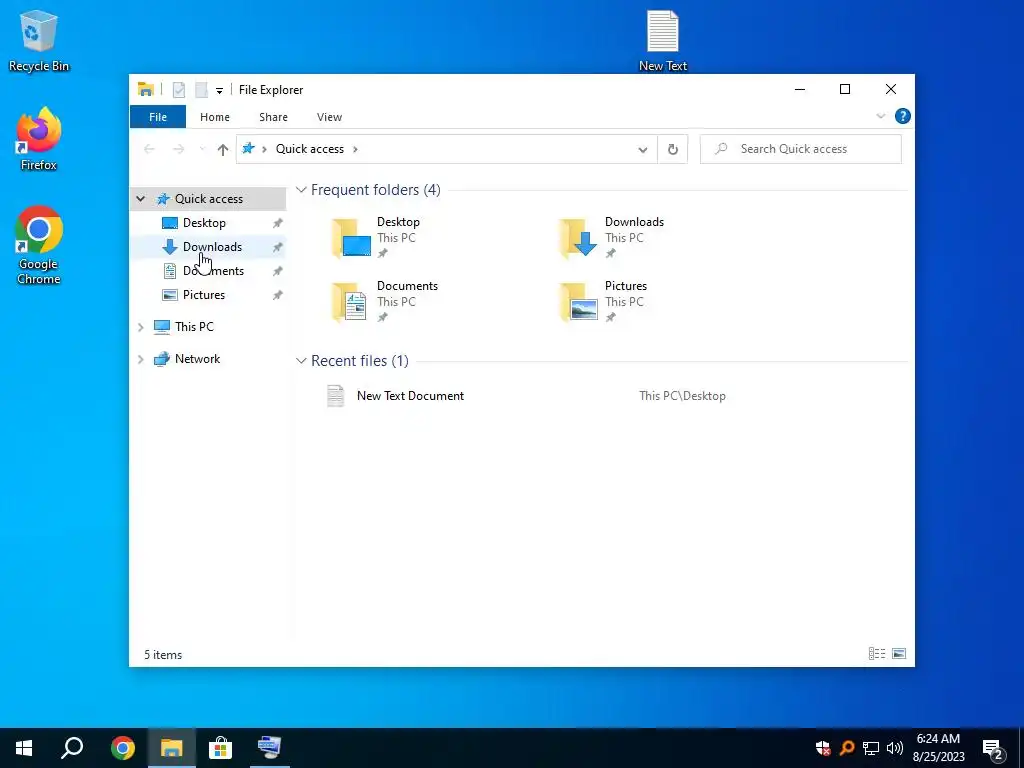Click the Recent files (1) header text

(x=360, y=360)
